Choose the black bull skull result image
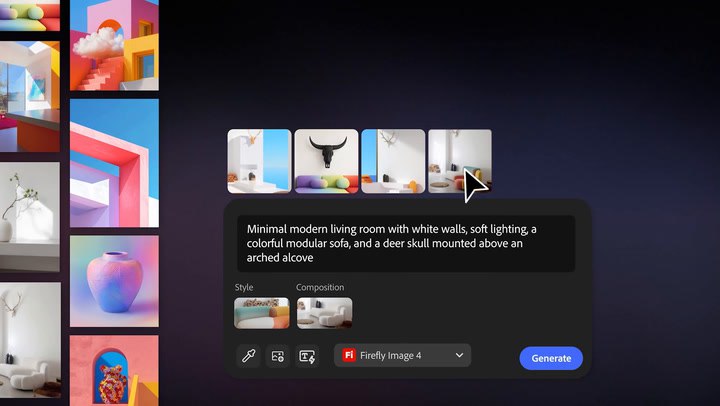This screenshot has height=406, width=720. coord(326,161)
